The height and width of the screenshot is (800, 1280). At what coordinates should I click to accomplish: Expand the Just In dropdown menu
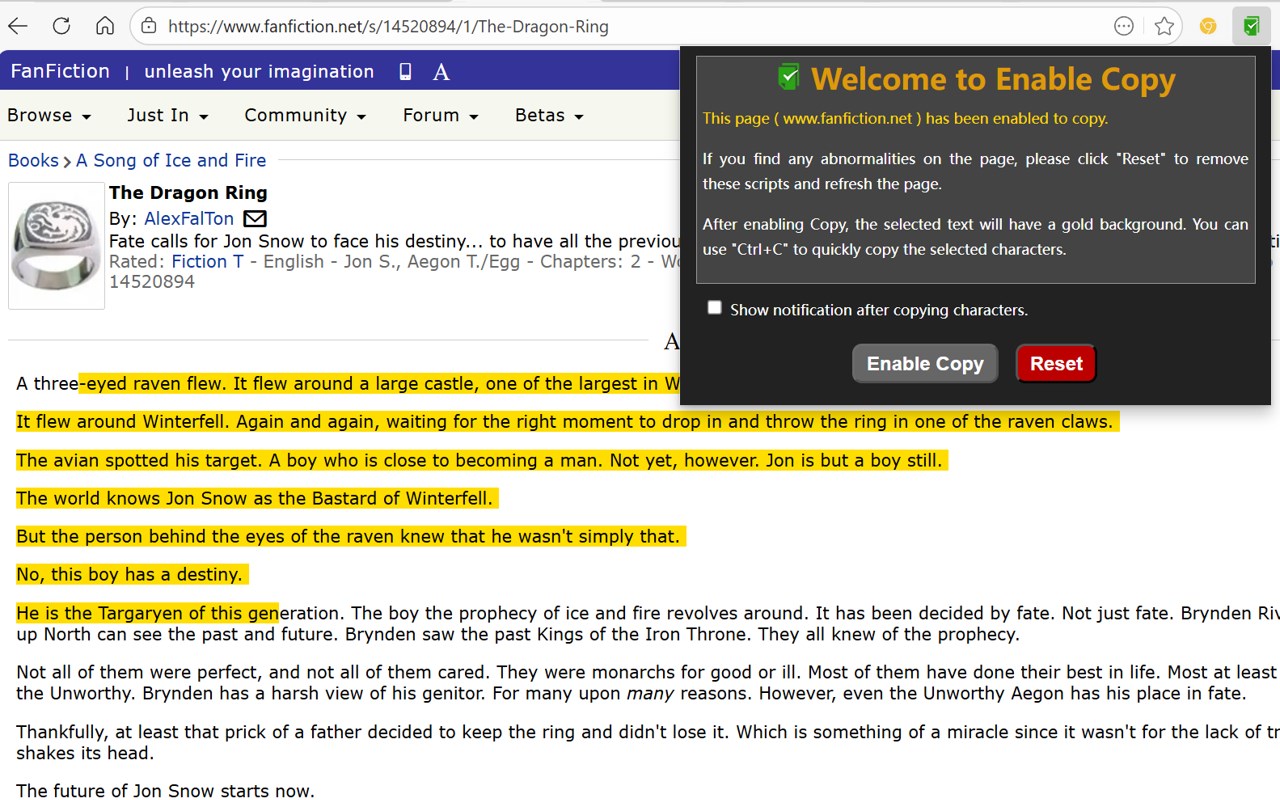[168, 115]
